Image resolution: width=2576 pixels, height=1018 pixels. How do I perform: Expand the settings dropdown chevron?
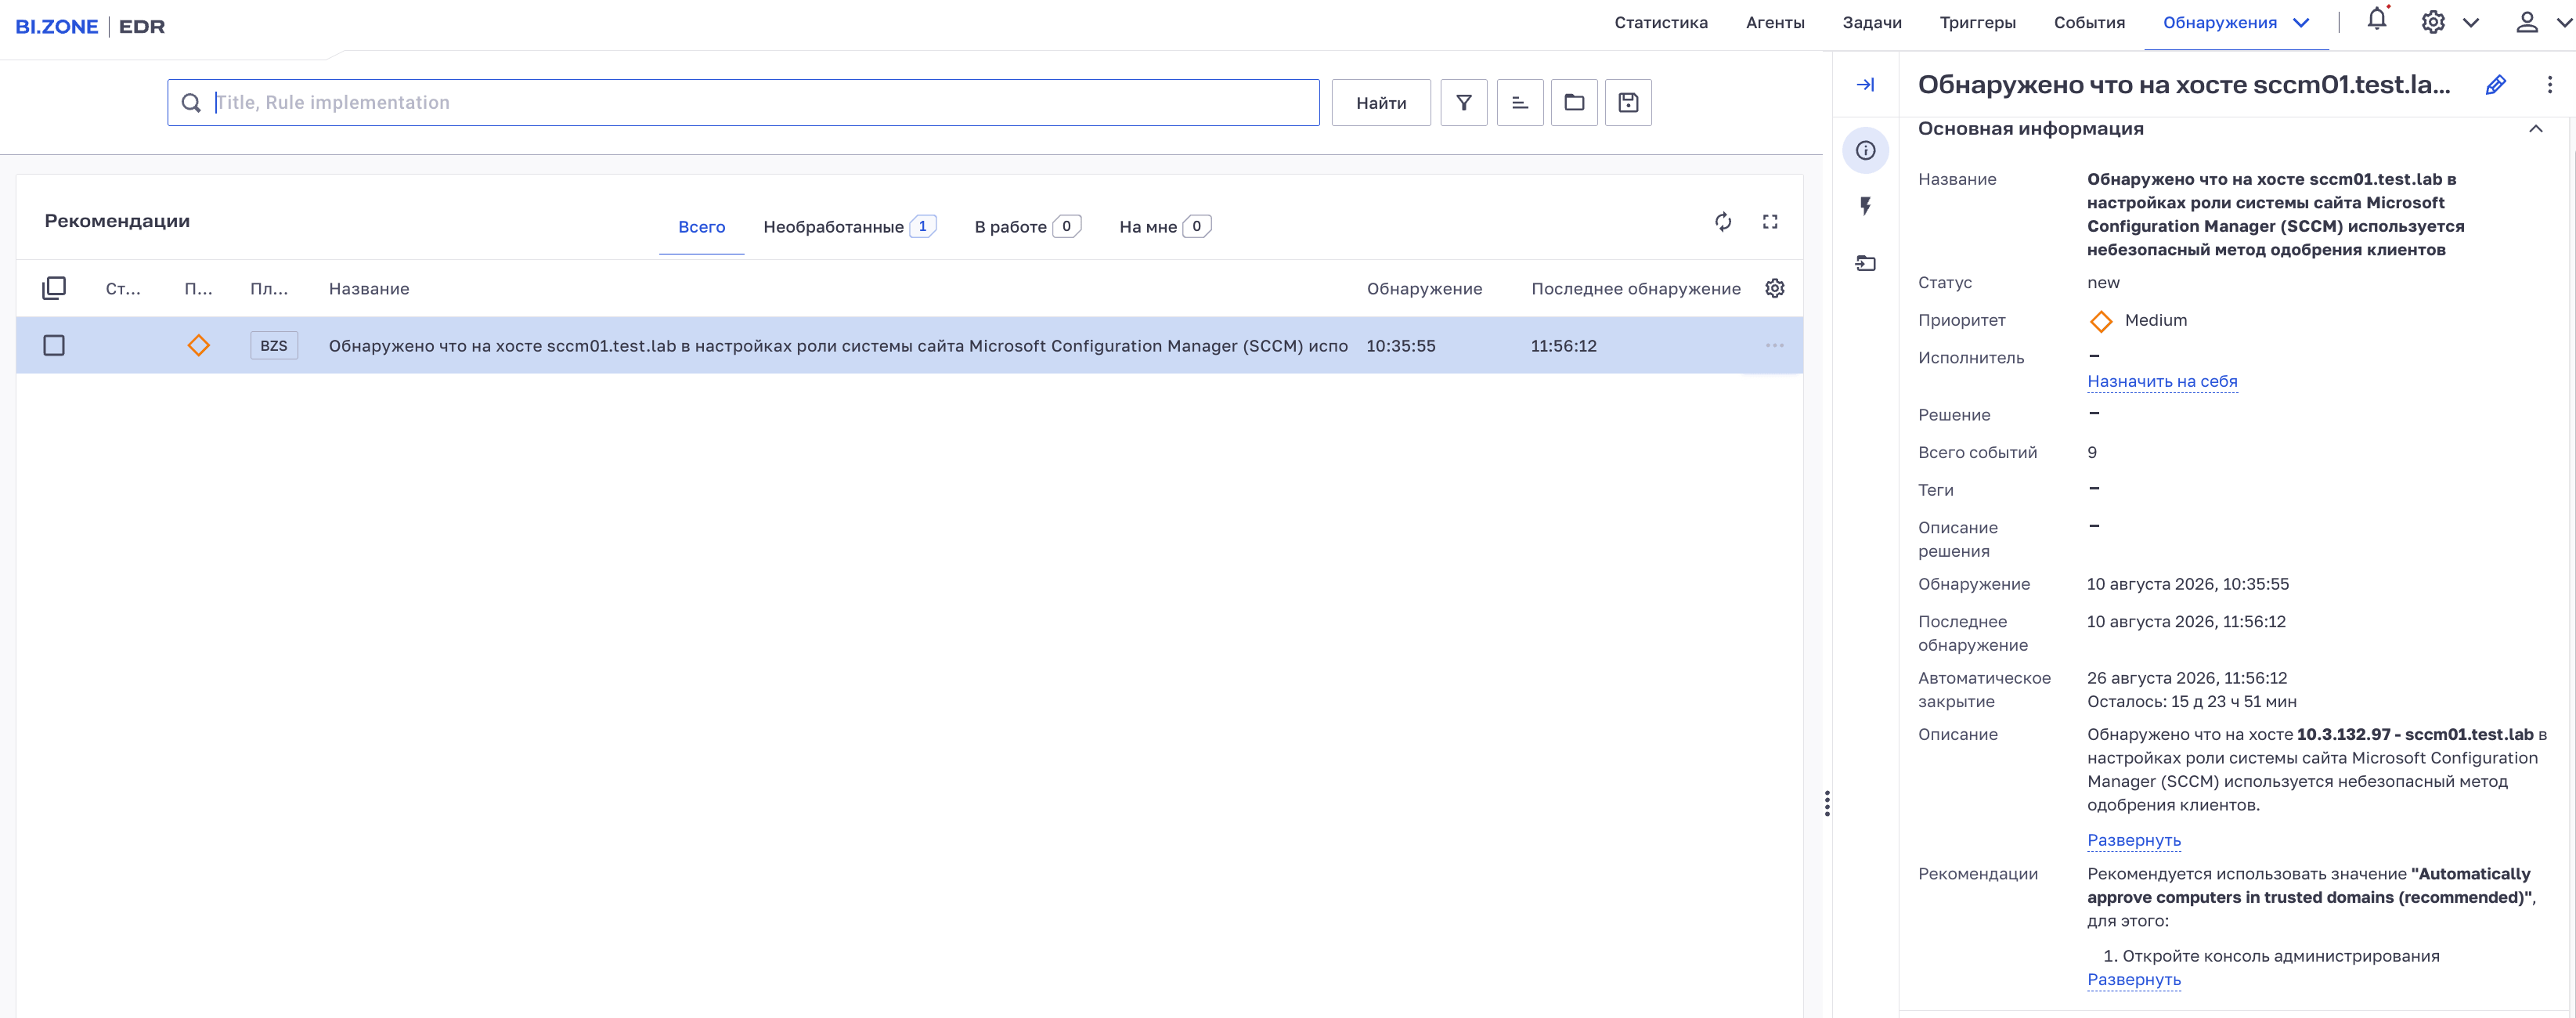click(2471, 23)
